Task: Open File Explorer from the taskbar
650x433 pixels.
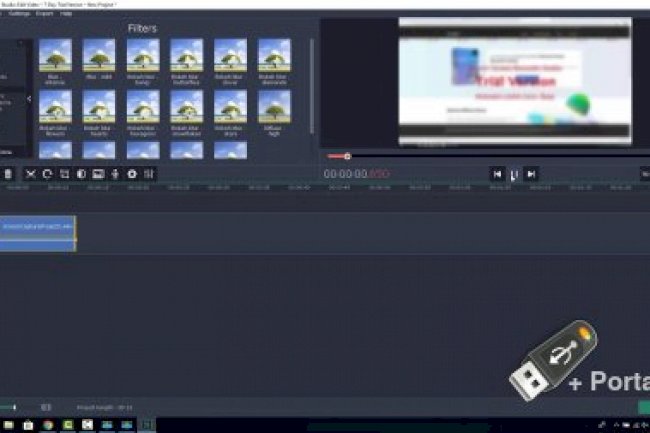Action: [8, 425]
